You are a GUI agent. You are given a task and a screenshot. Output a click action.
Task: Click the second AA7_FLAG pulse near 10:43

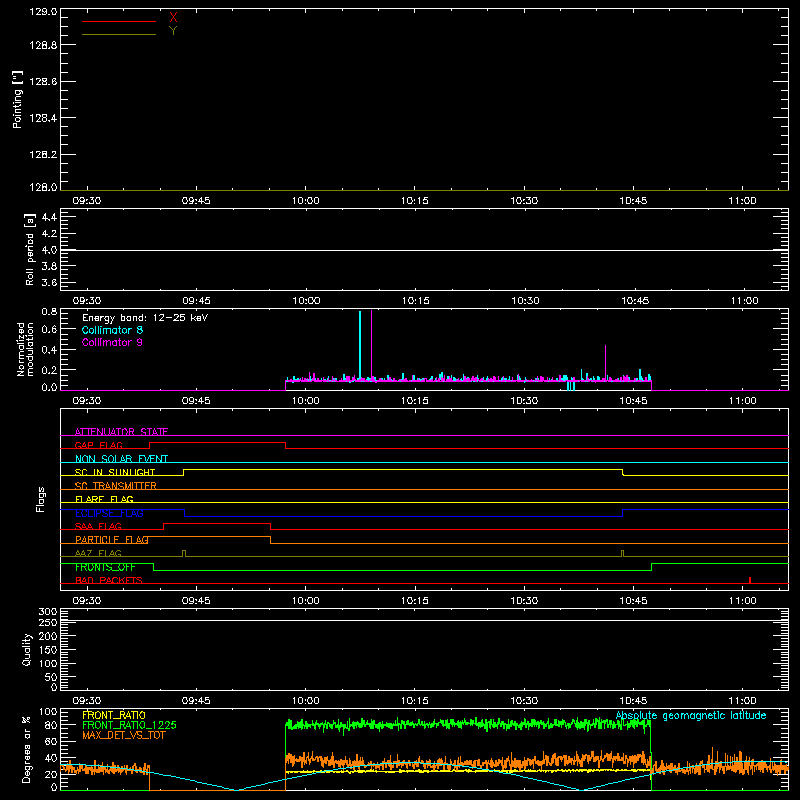click(x=622, y=553)
